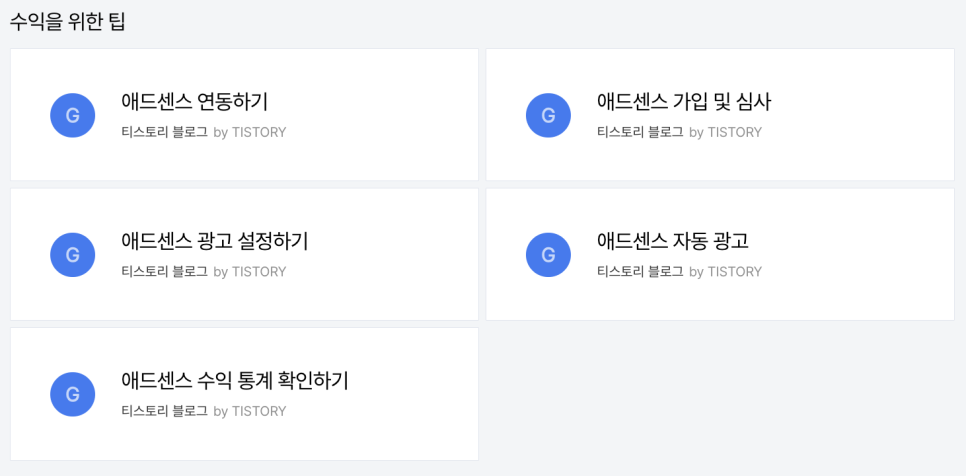
Task: Open the 애드센스 가입 및 심사 title link
Action: tap(684, 102)
